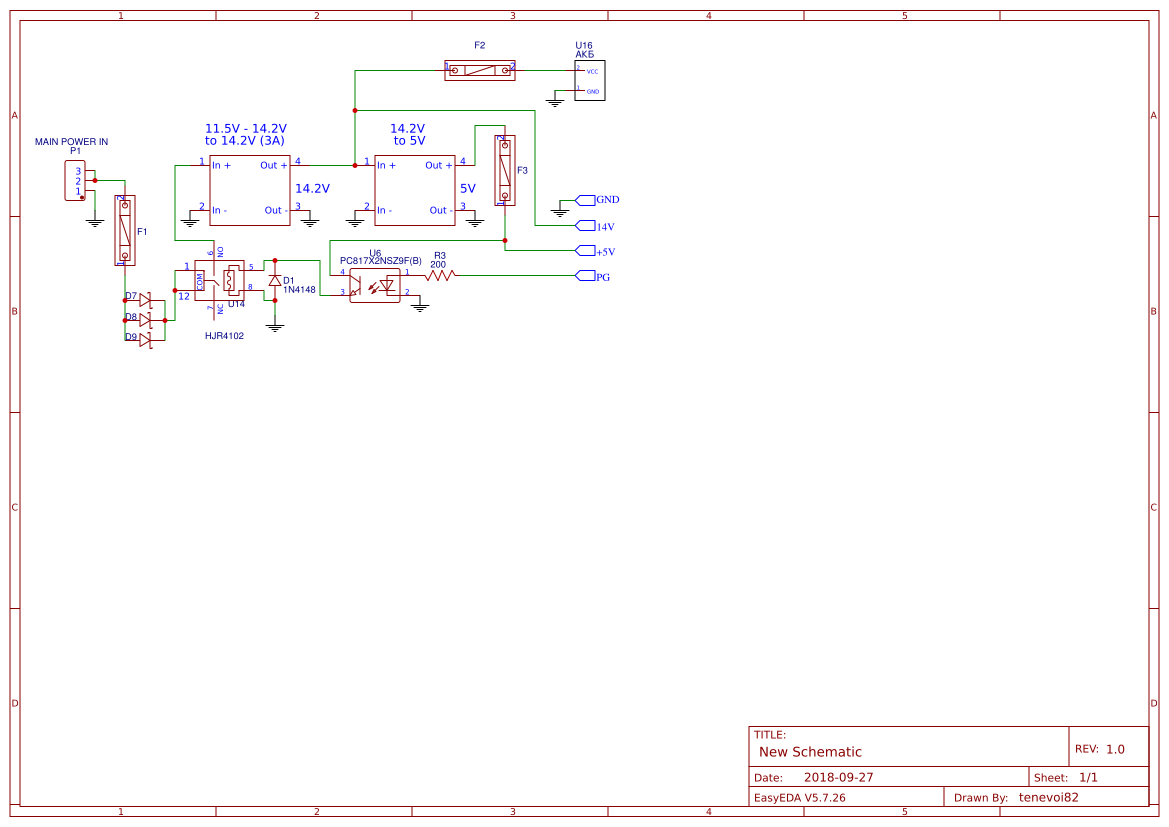Click the Date field 2018-09-27
Viewport: 1169px width, 827px height.
pyautogui.click(x=840, y=776)
